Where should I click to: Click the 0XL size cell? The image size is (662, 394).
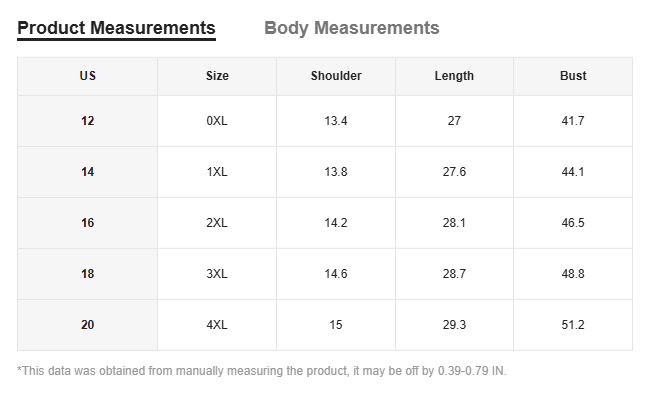tap(217, 121)
